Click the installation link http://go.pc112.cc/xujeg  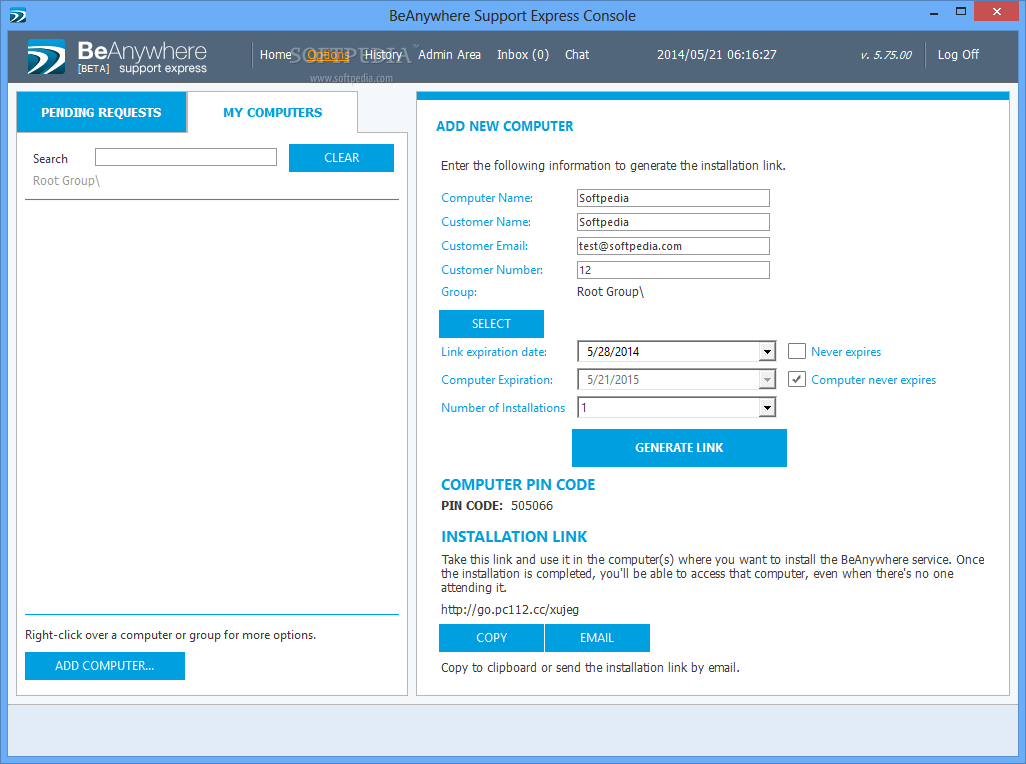510,610
